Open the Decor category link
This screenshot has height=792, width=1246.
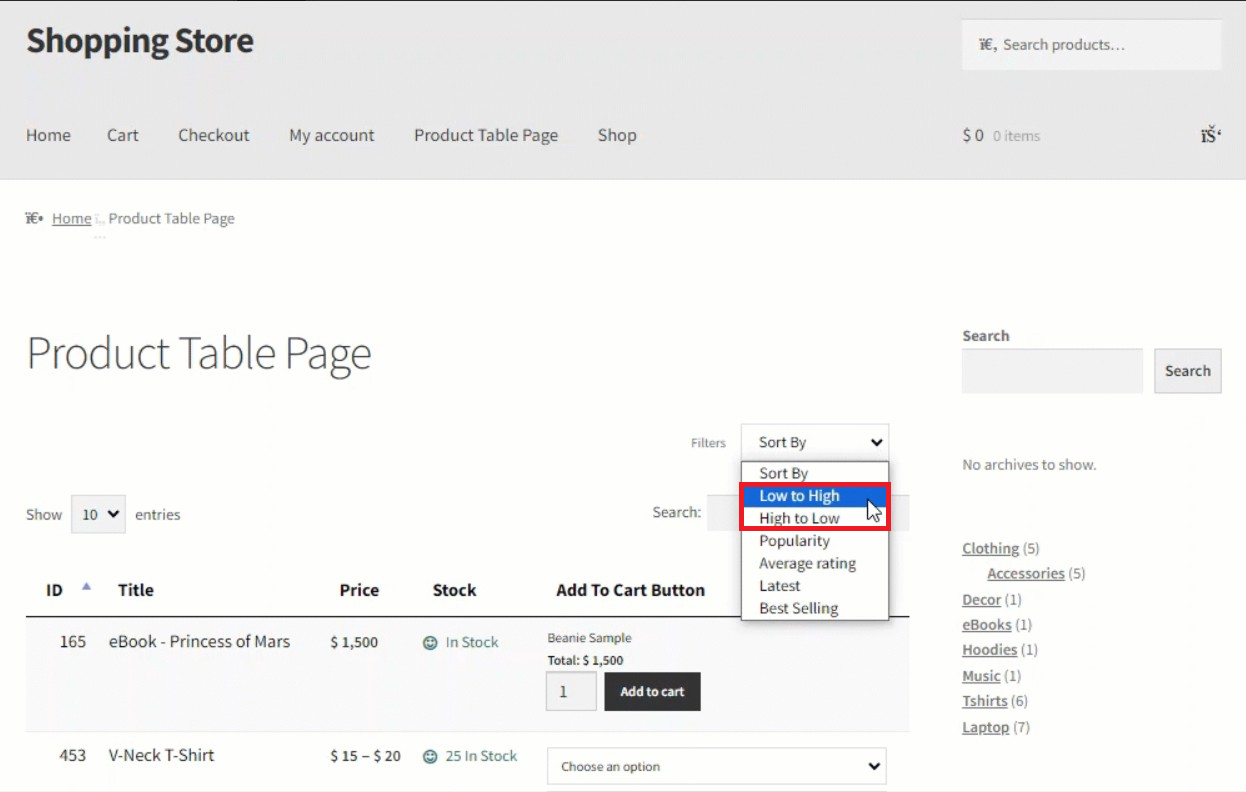[981, 599]
